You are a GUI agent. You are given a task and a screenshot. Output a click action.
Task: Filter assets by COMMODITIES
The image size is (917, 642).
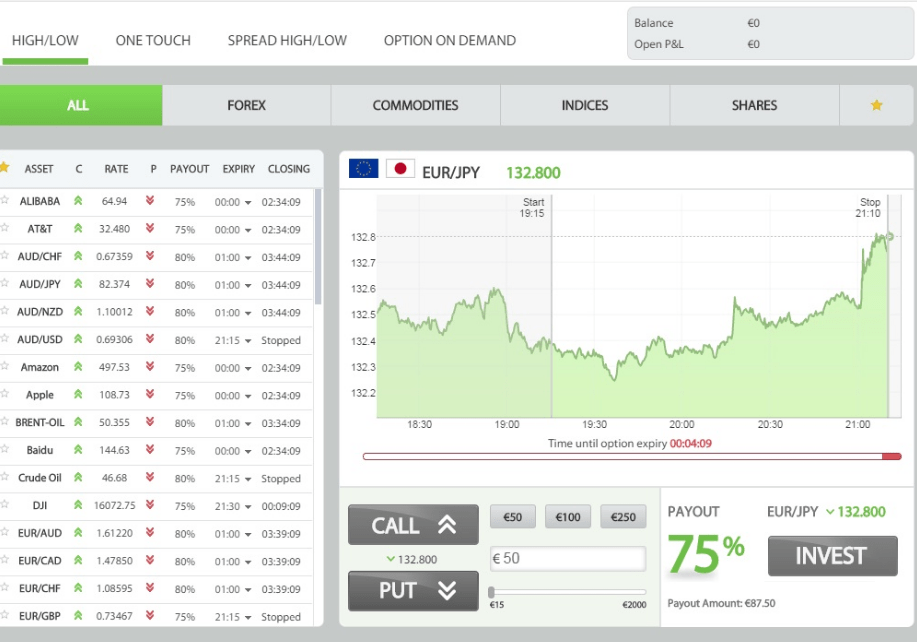(x=416, y=105)
